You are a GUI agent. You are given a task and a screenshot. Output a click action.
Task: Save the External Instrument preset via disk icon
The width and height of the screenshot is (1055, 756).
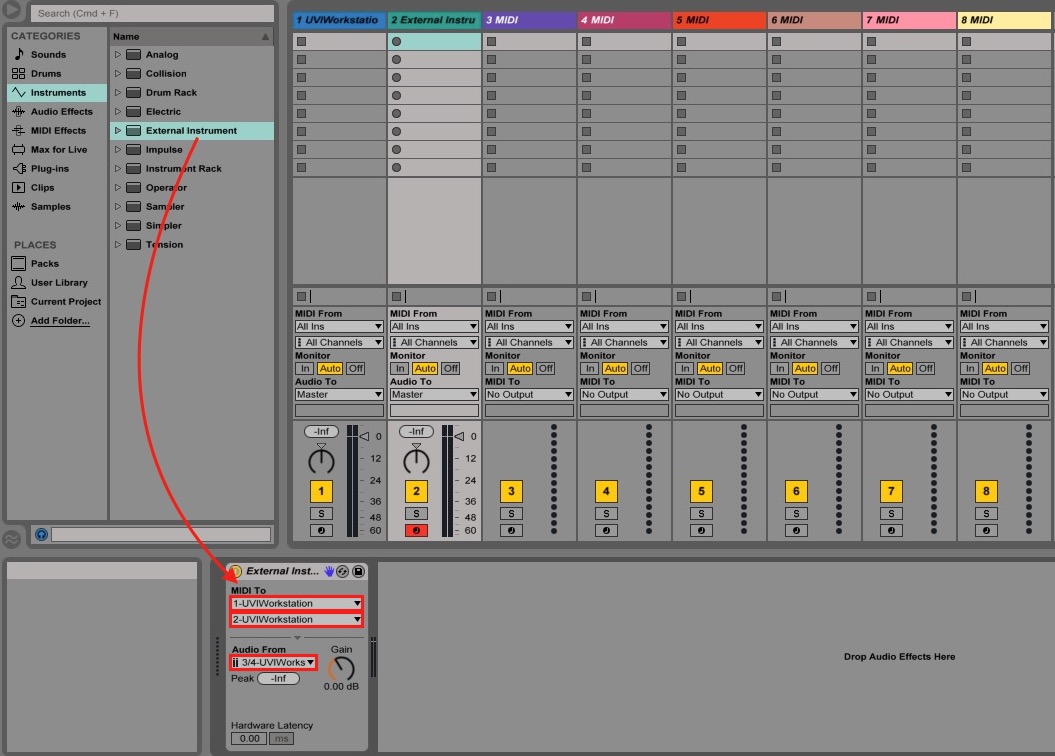point(359,571)
